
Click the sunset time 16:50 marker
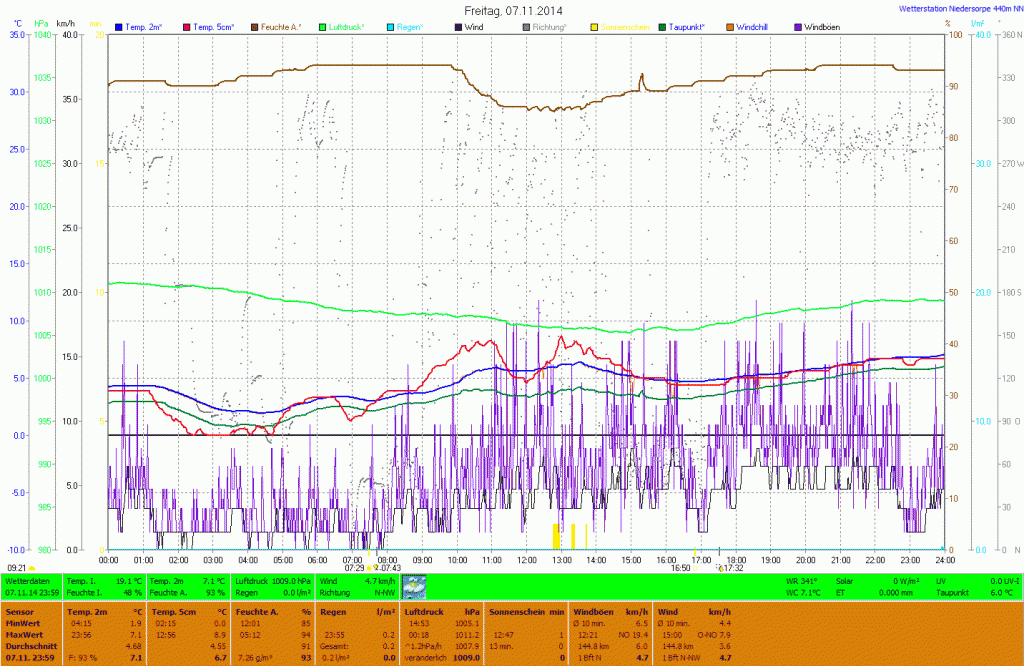[x=680, y=568]
